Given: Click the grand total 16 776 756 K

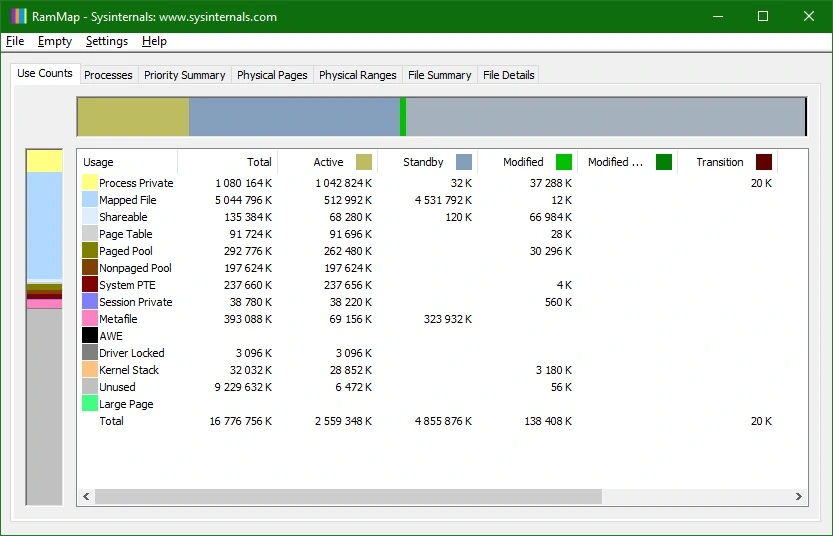Looking at the screenshot, I should pyautogui.click(x=241, y=421).
